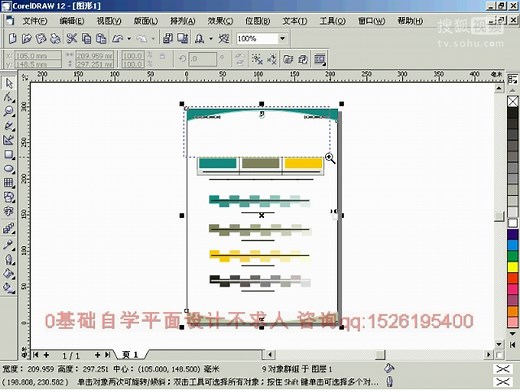This screenshot has height=390, width=520.
Task: Click the Import toolbar icon
Action: pos(168,39)
